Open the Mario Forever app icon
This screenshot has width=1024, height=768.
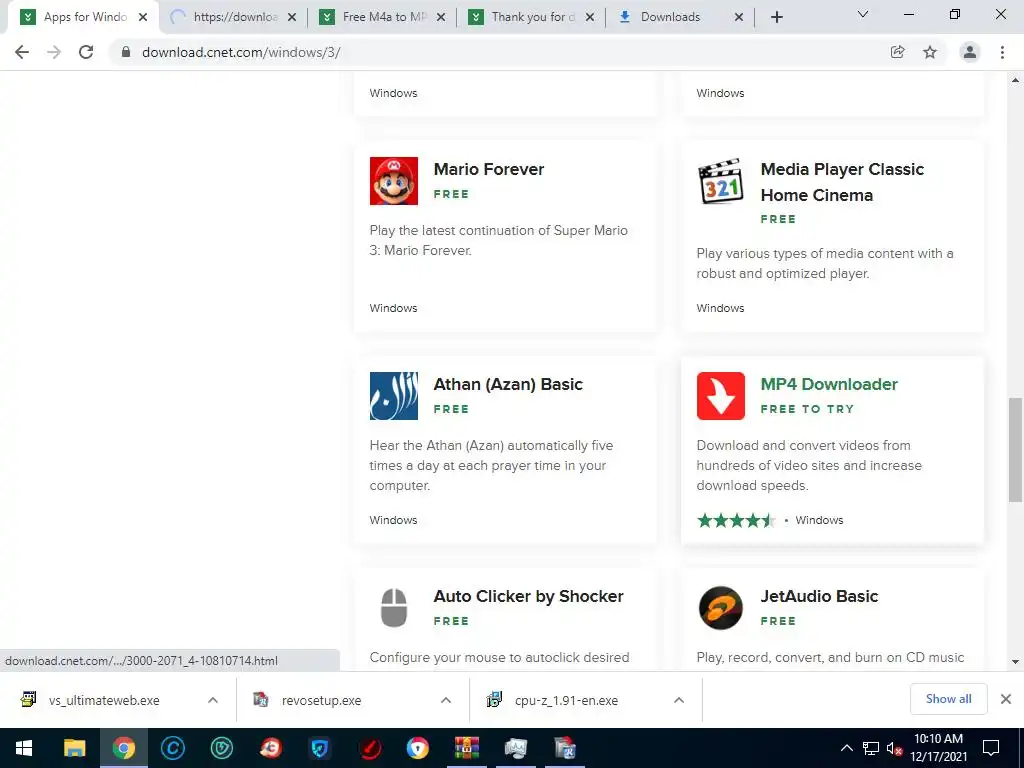click(x=393, y=181)
